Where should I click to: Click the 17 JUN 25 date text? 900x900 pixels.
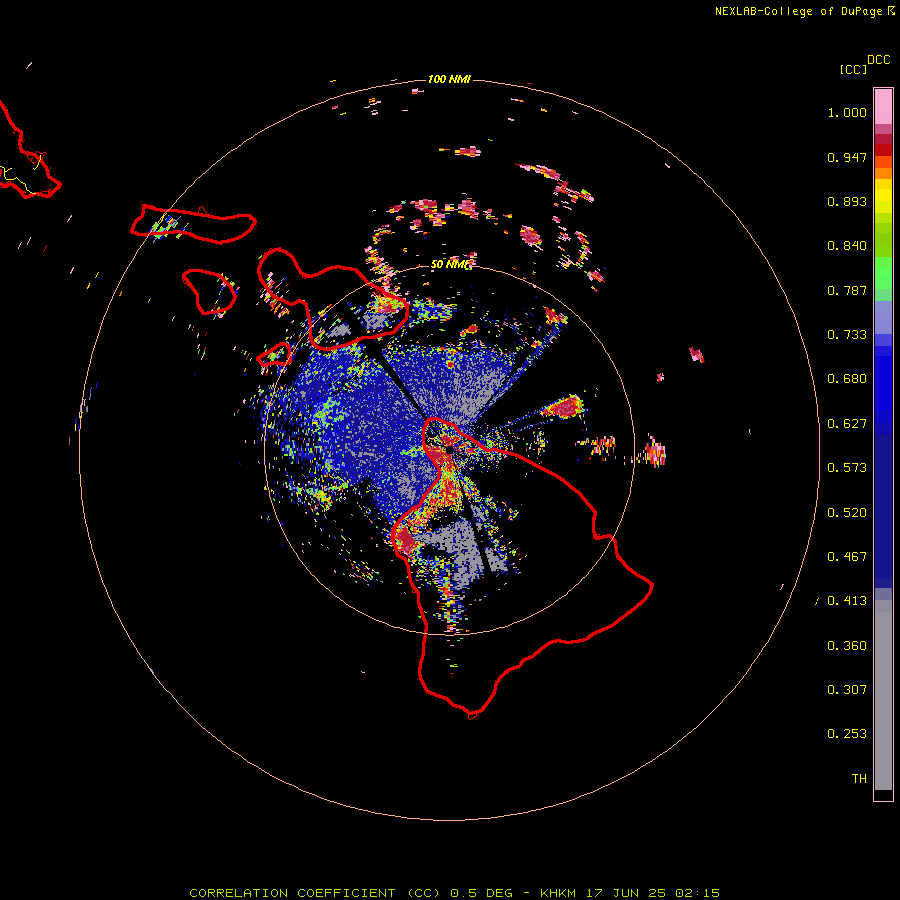625,893
